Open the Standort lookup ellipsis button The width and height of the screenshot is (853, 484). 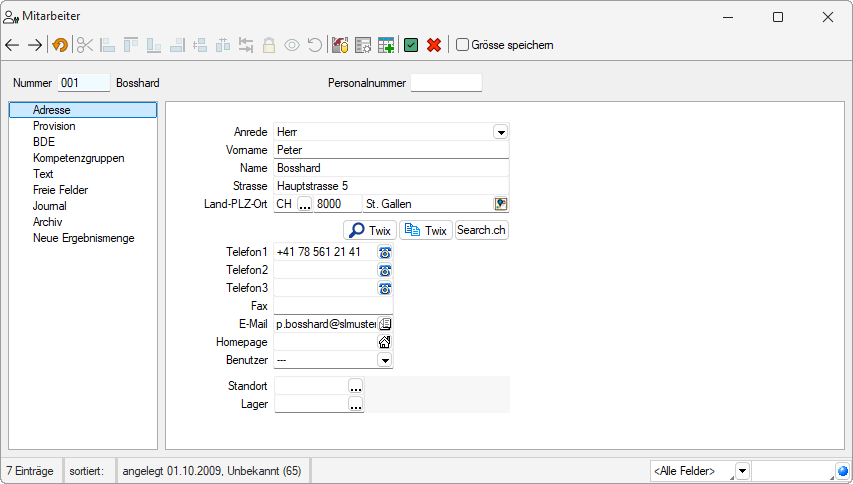coord(356,385)
